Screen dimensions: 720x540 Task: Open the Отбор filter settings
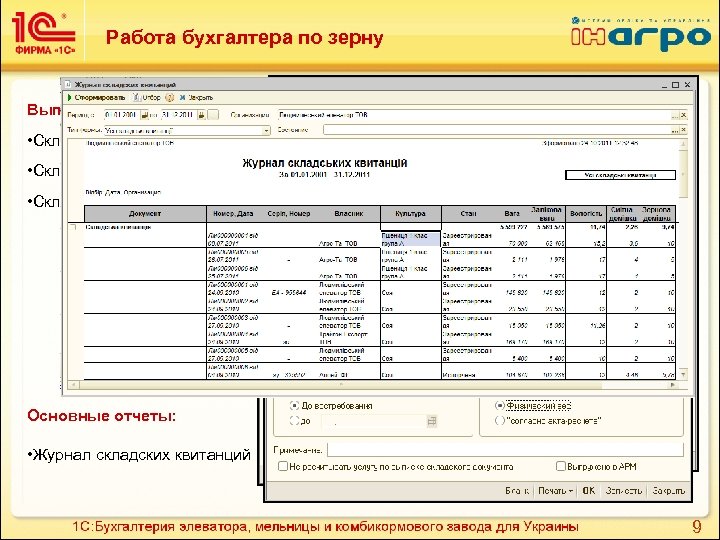(x=146, y=97)
